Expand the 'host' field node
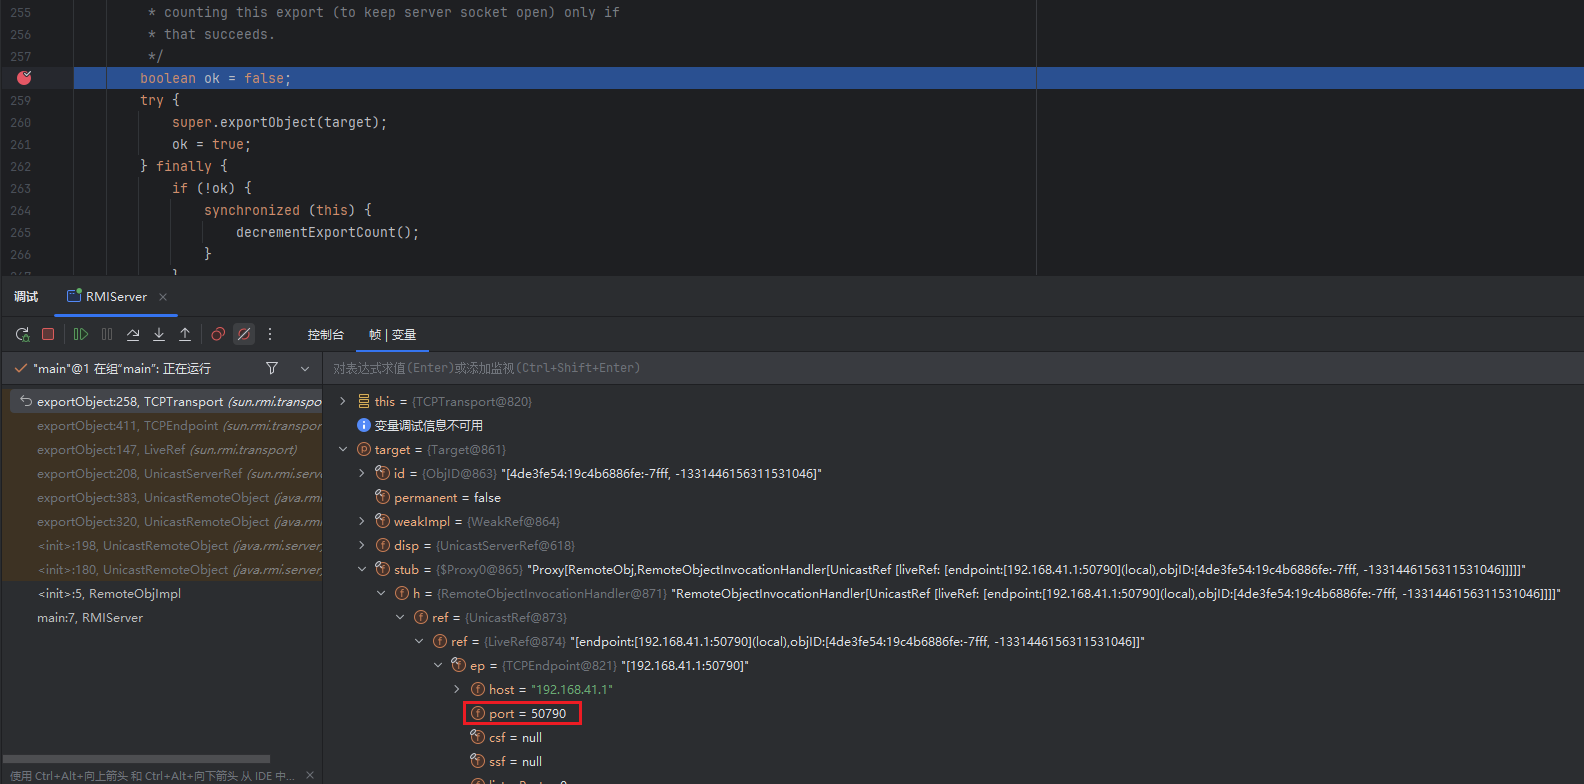Viewport: 1584px width, 784px height. click(x=457, y=689)
